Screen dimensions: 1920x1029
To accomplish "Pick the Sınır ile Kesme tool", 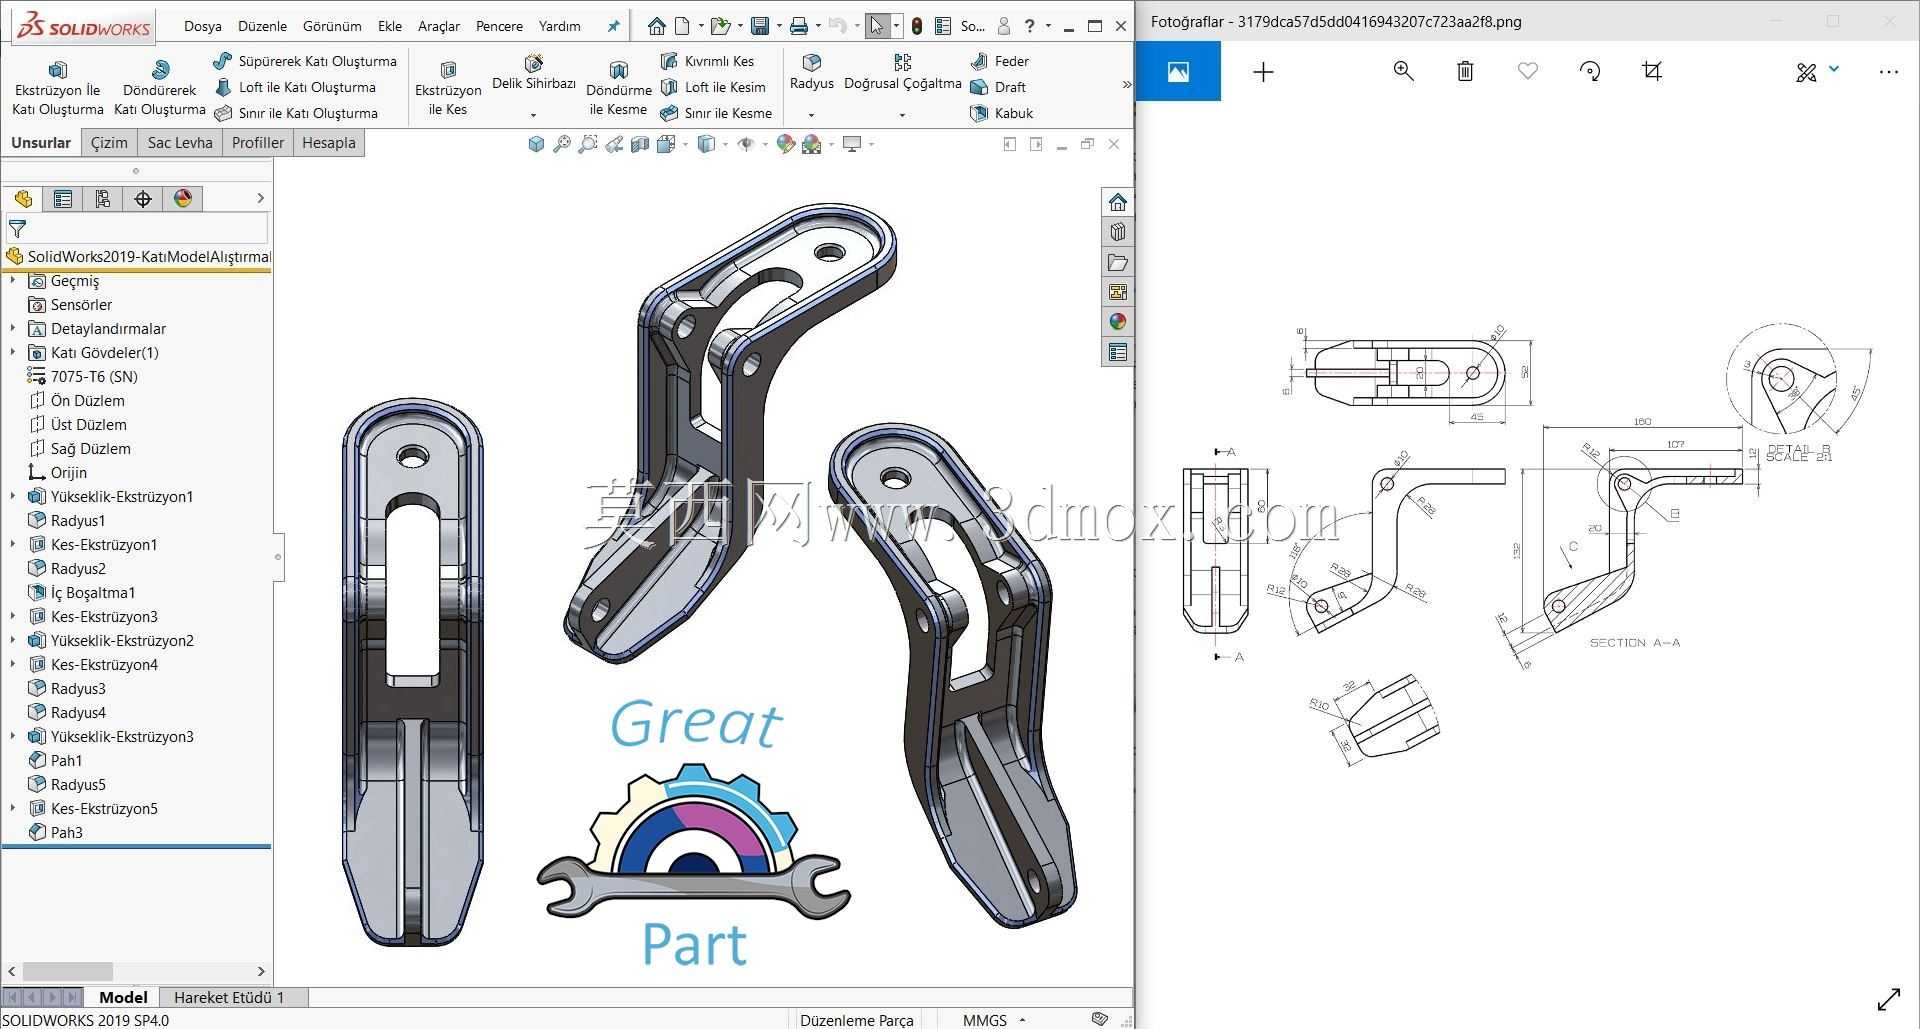I will click(716, 113).
